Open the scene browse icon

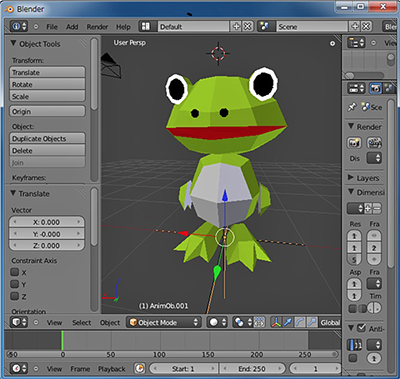click(x=266, y=26)
